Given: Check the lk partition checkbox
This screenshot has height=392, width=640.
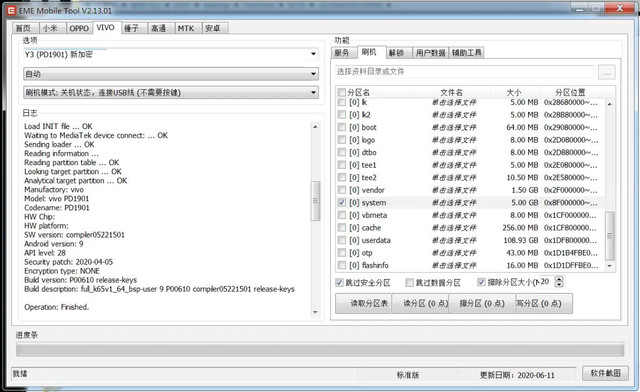Looking at the screenshot, I should 342,102.
